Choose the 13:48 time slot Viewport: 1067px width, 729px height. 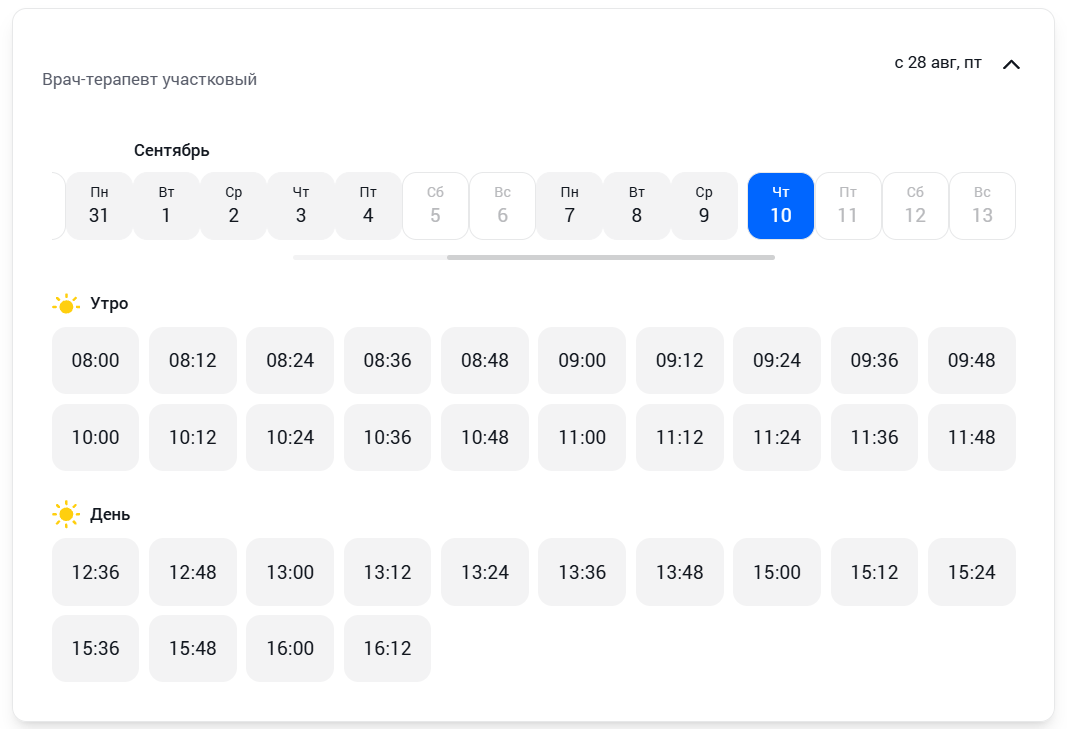[x=680, y=572]
